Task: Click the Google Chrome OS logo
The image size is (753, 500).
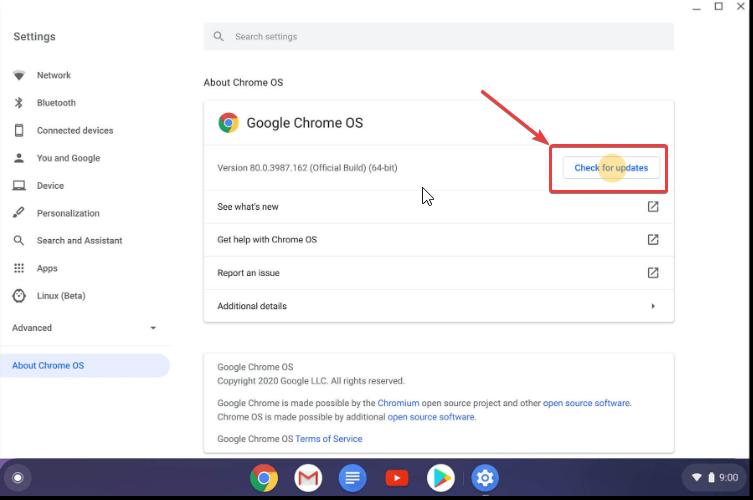Action: click(228, 123)
